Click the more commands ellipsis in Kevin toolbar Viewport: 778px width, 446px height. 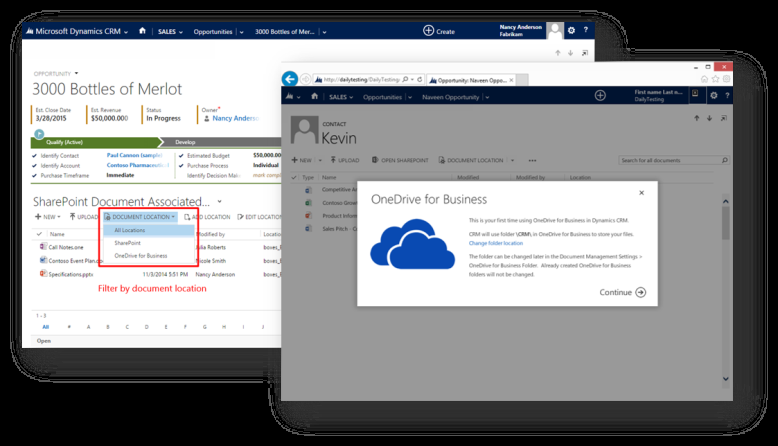point(532,161)
